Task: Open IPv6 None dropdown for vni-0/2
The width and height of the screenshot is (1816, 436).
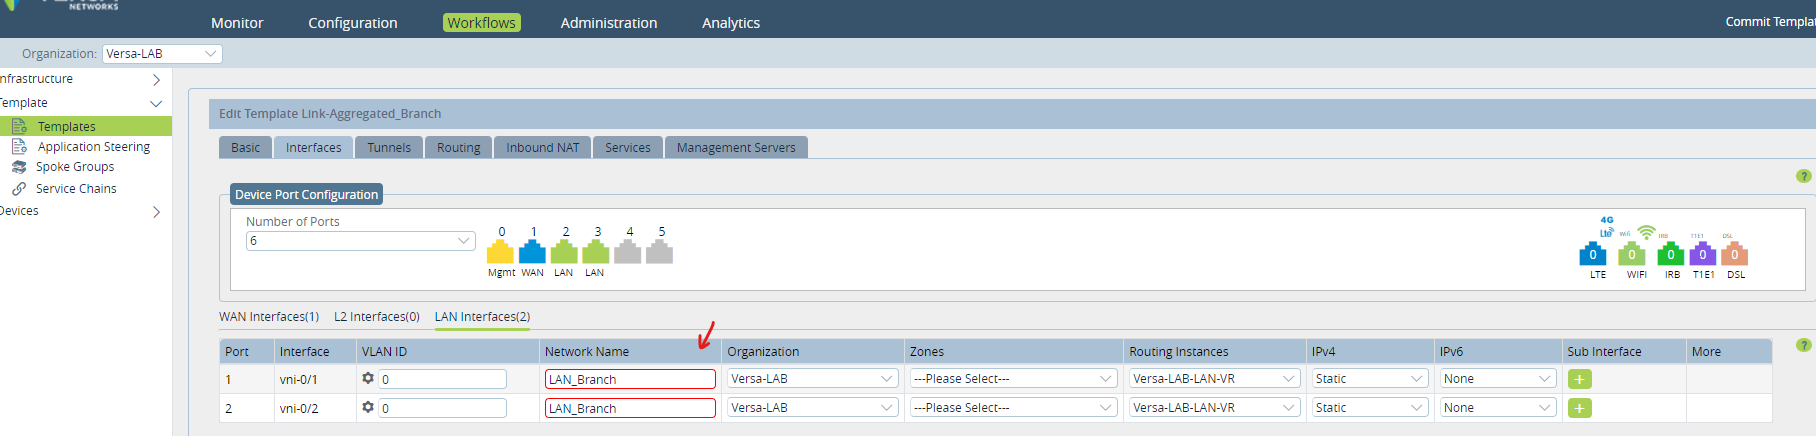Action: coord(1498,408)
